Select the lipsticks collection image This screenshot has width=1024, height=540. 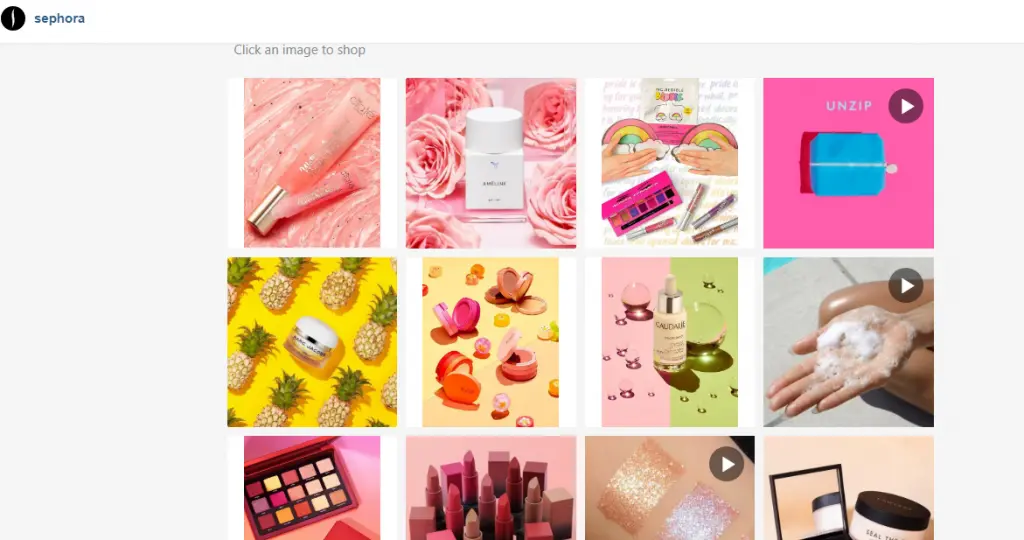click(x=491, y=488)
